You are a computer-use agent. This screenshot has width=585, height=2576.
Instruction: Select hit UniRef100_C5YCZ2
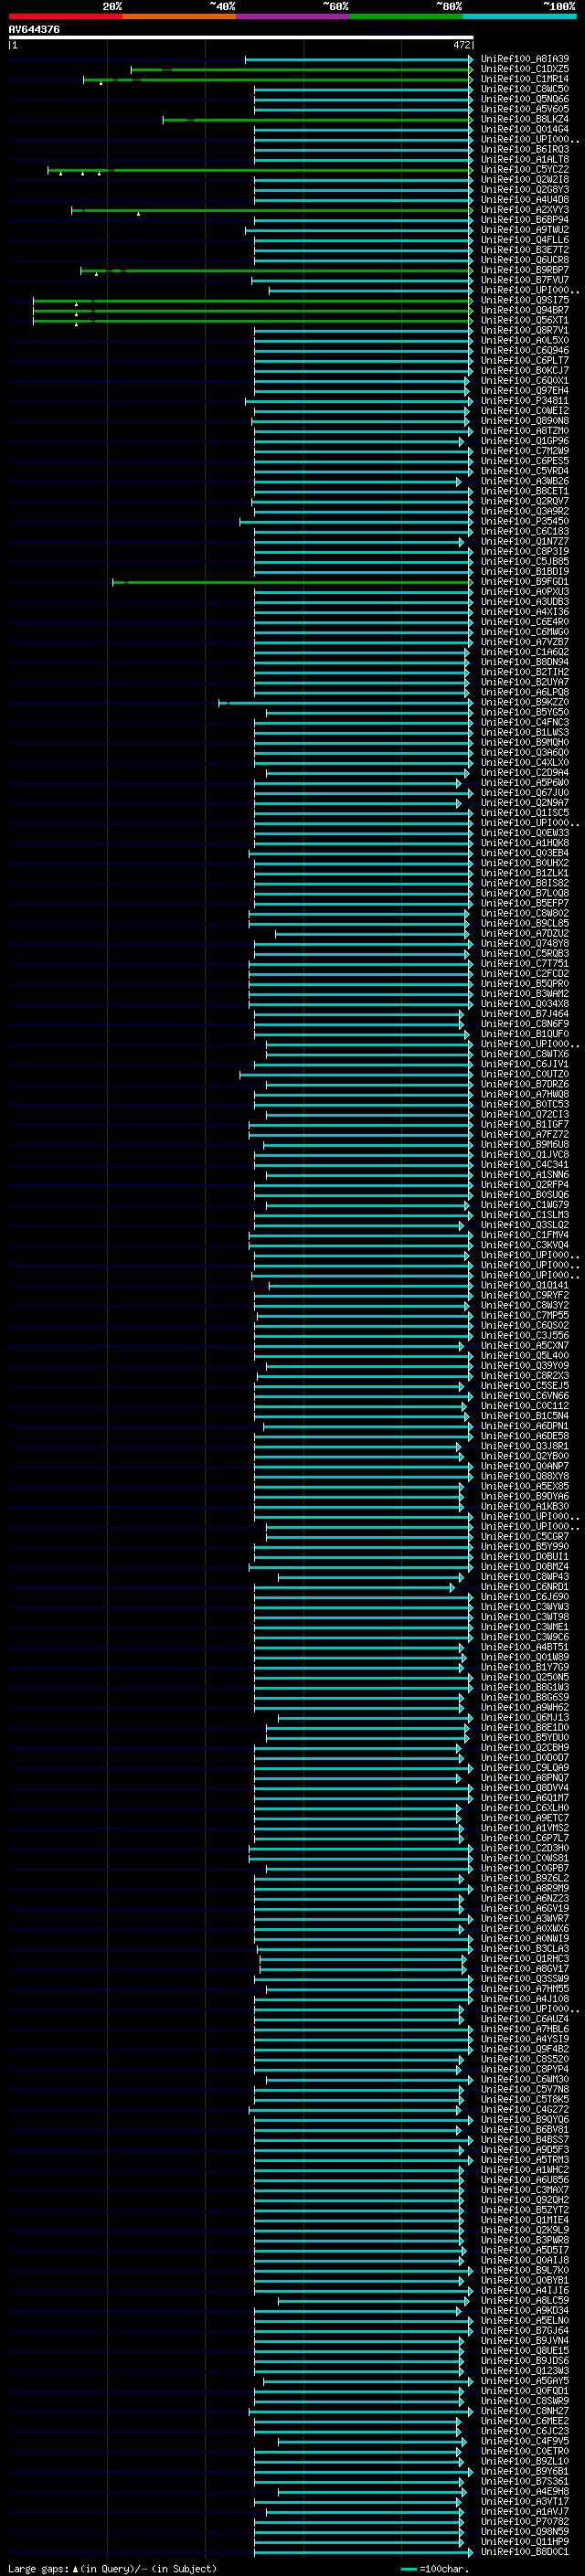[x=525, y=169]
